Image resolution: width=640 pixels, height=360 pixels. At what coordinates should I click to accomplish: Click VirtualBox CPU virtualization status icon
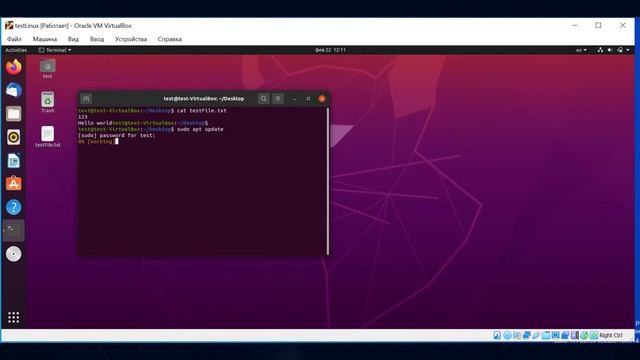(x=575, y=335)
